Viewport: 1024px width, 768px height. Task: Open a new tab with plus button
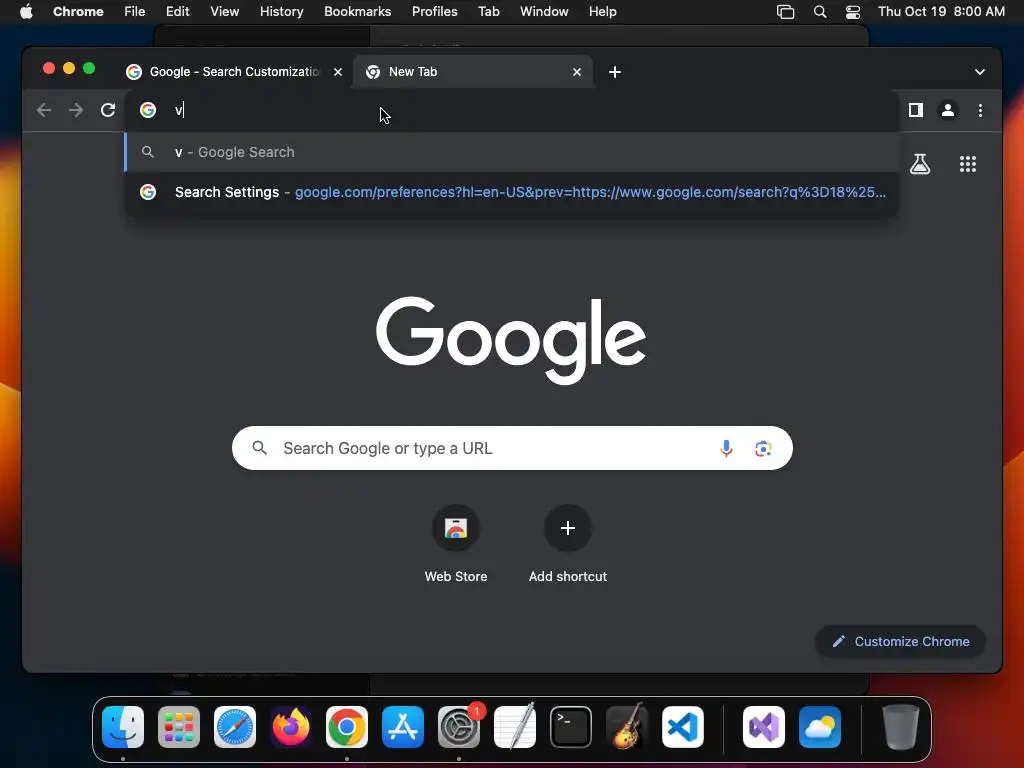coord(615,72)
